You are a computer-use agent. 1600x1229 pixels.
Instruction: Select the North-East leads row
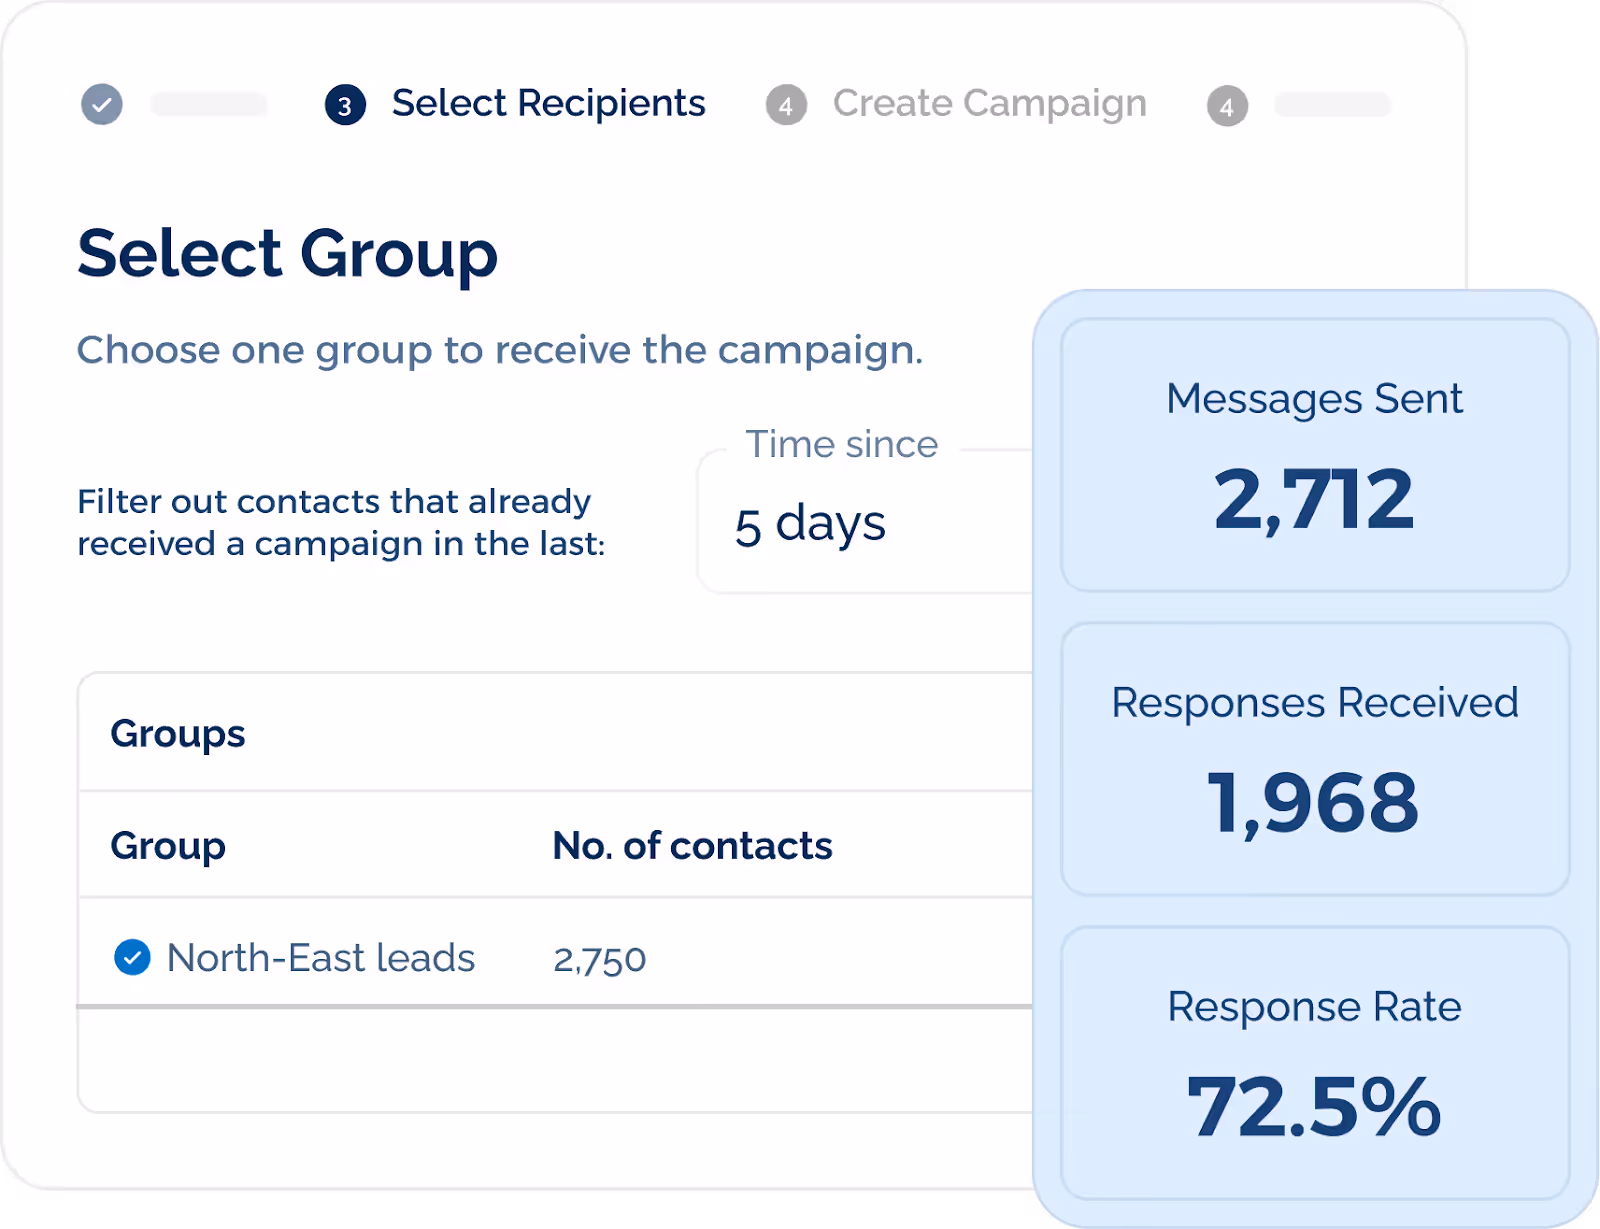click(x=320, y=957)
